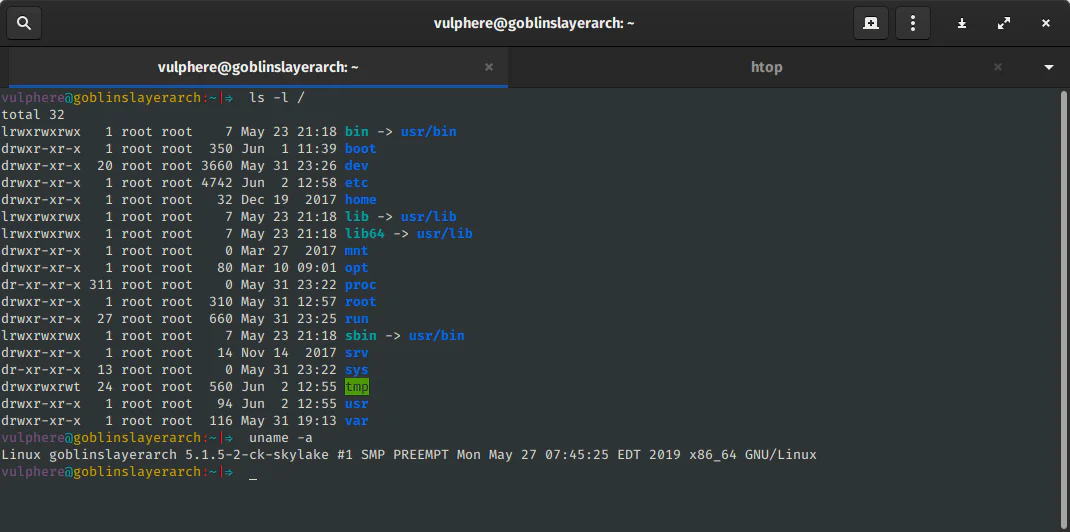Image resolution: width=1070 pixels, height=532 pixels.
Task: Click the 'var' directory name
Action: pos(356,421)
